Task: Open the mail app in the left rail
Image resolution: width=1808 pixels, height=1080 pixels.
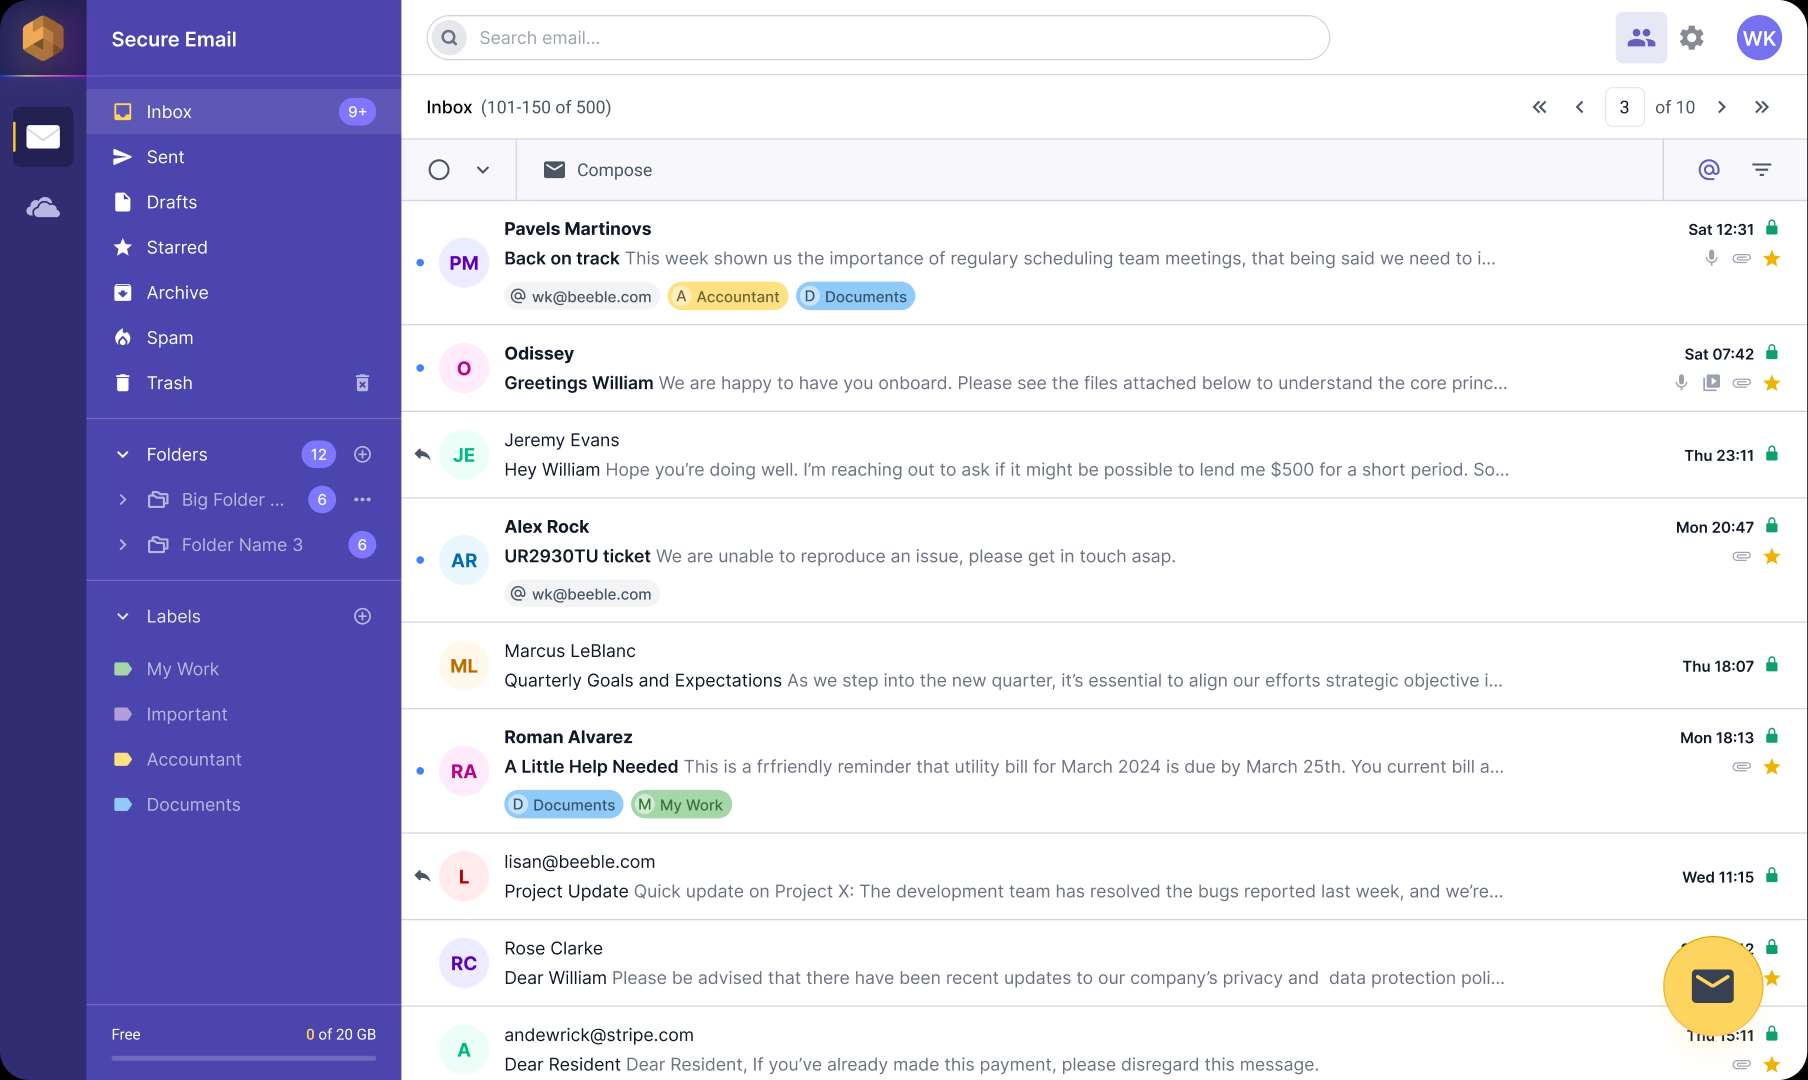Action: point(43,136)
